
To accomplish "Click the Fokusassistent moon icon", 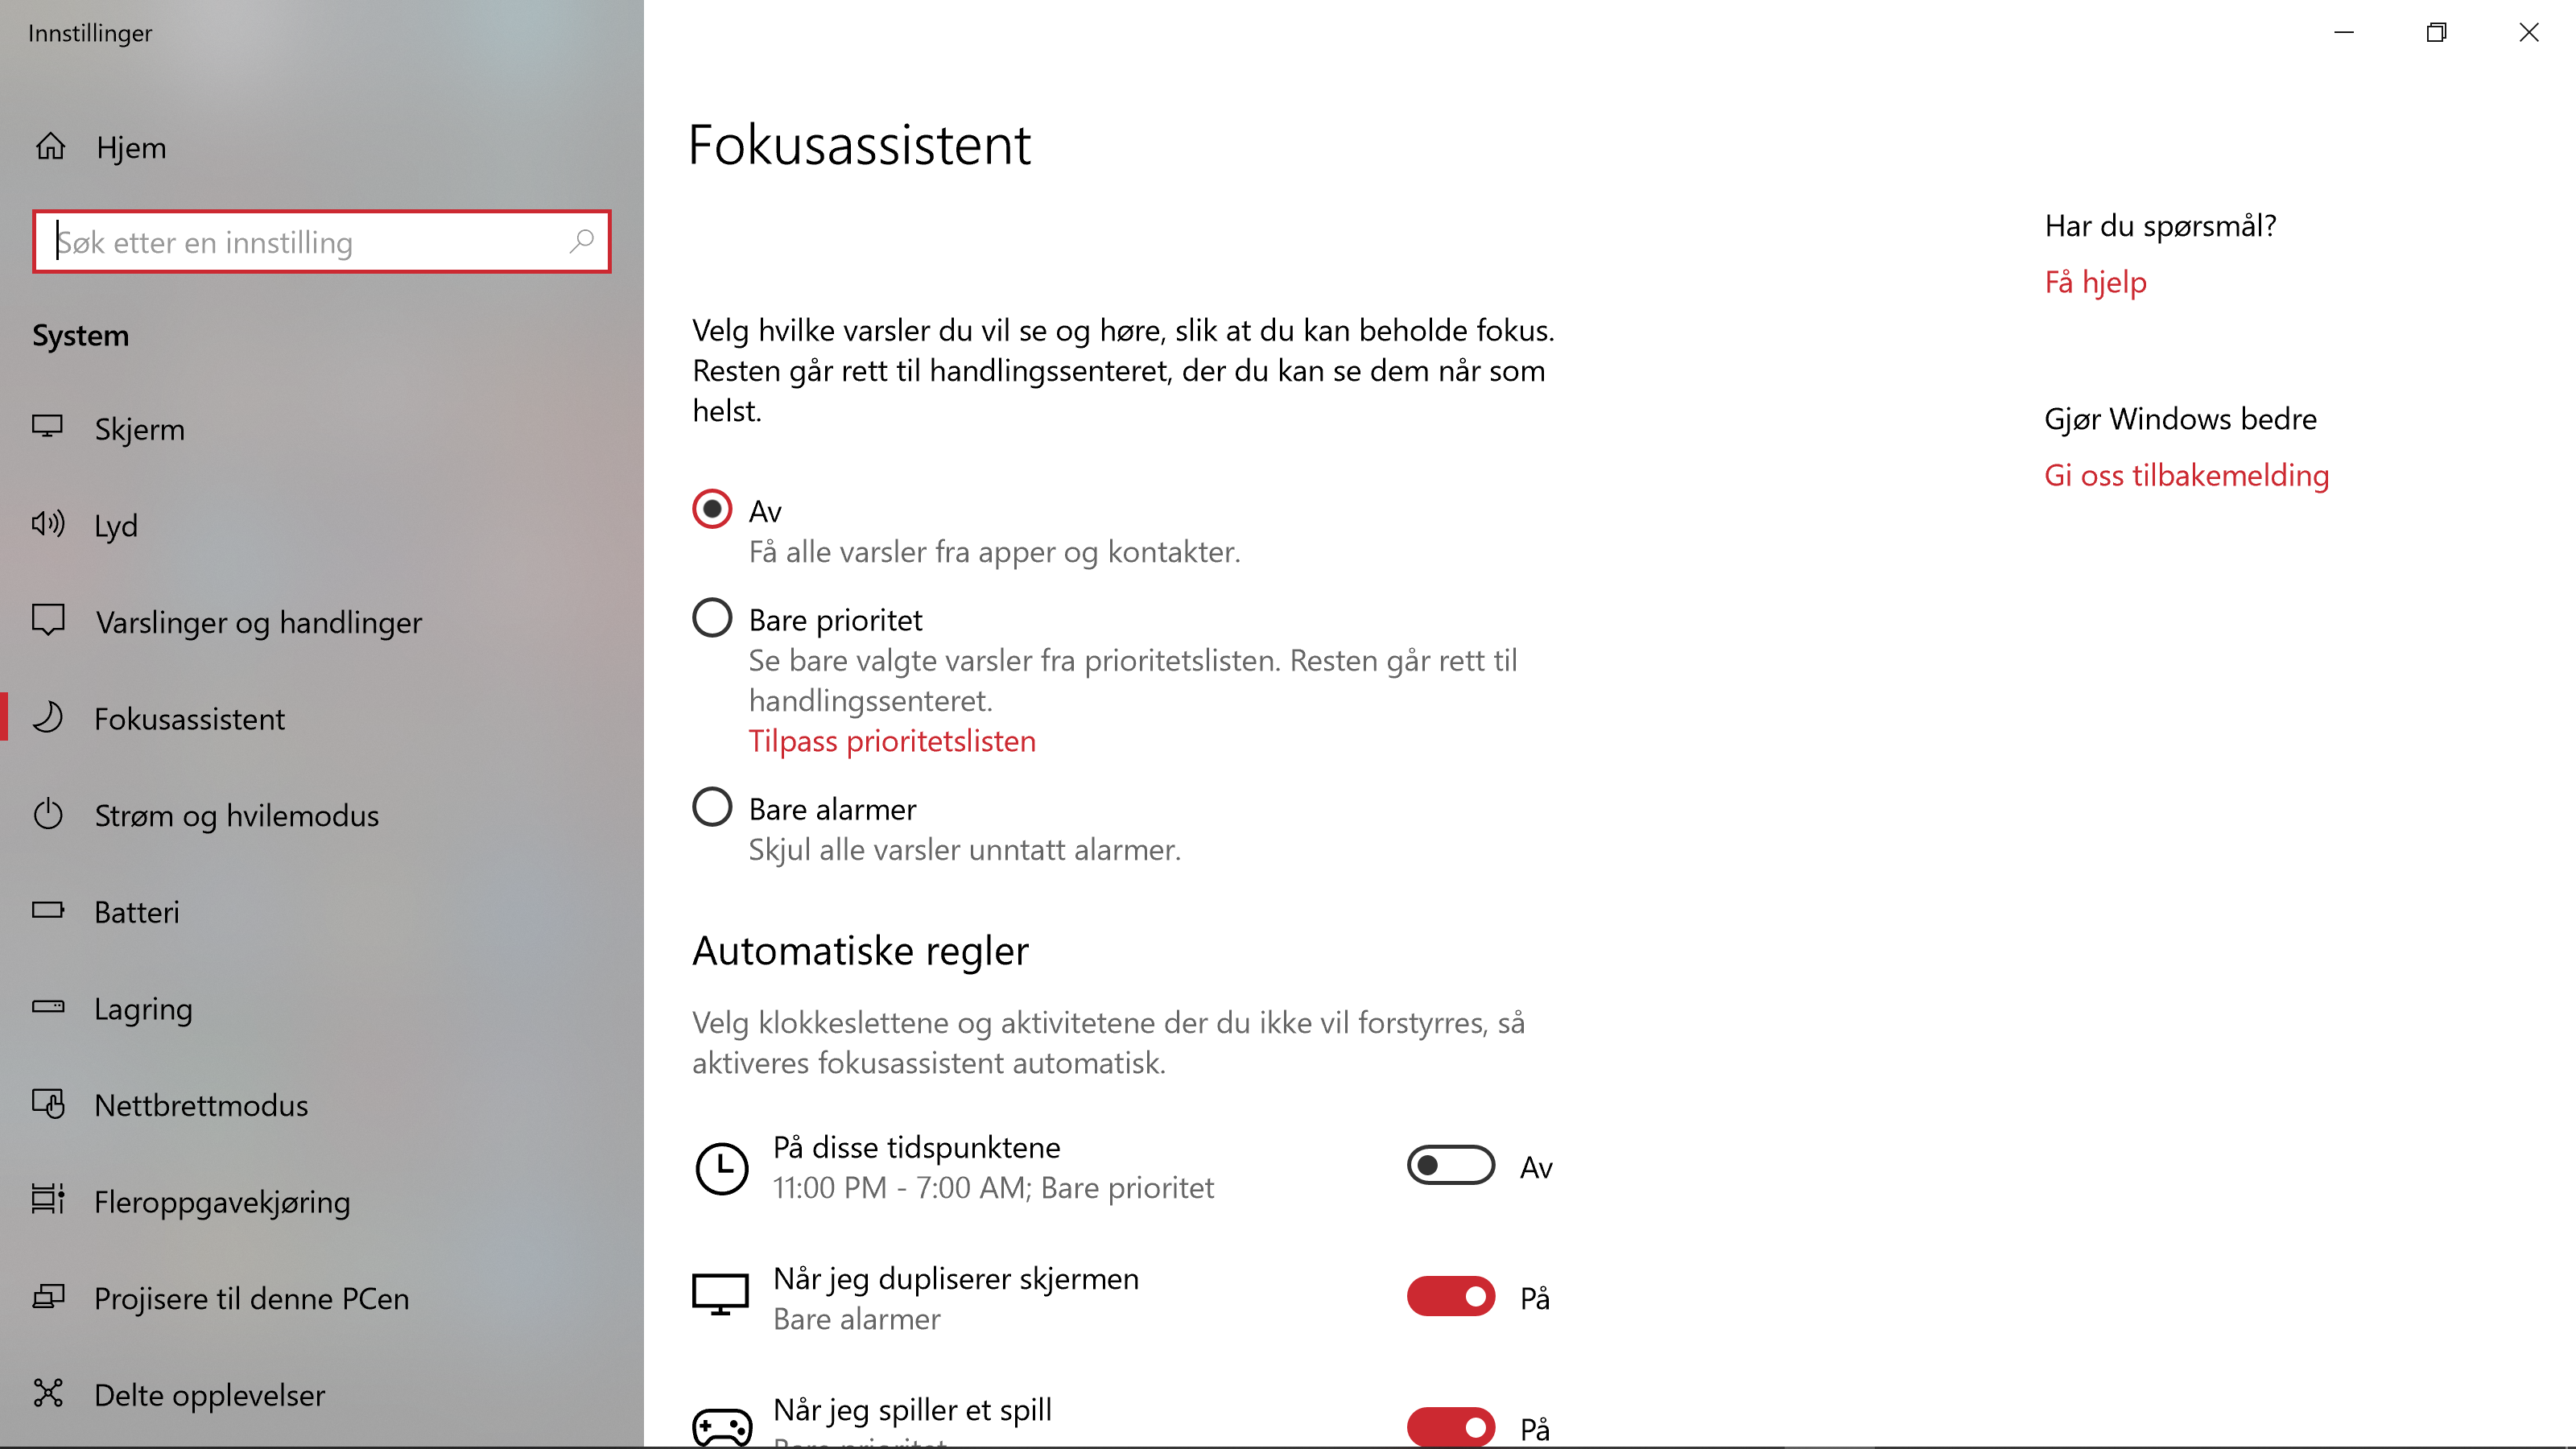I will pyautogui.click(x=49, y=718).
